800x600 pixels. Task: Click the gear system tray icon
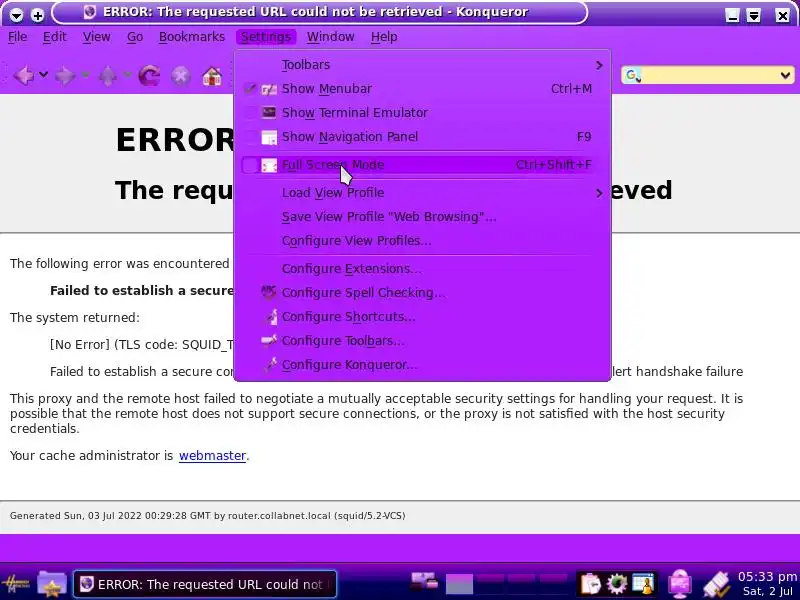[617, 584]
